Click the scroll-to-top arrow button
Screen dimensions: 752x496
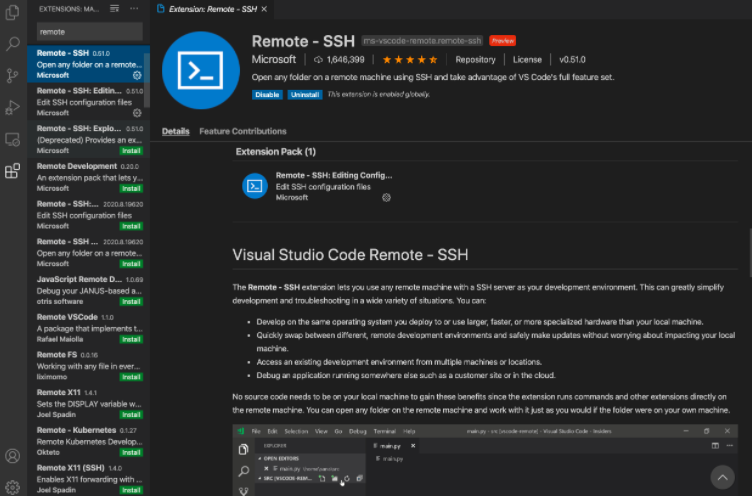[x=722, y=477]
